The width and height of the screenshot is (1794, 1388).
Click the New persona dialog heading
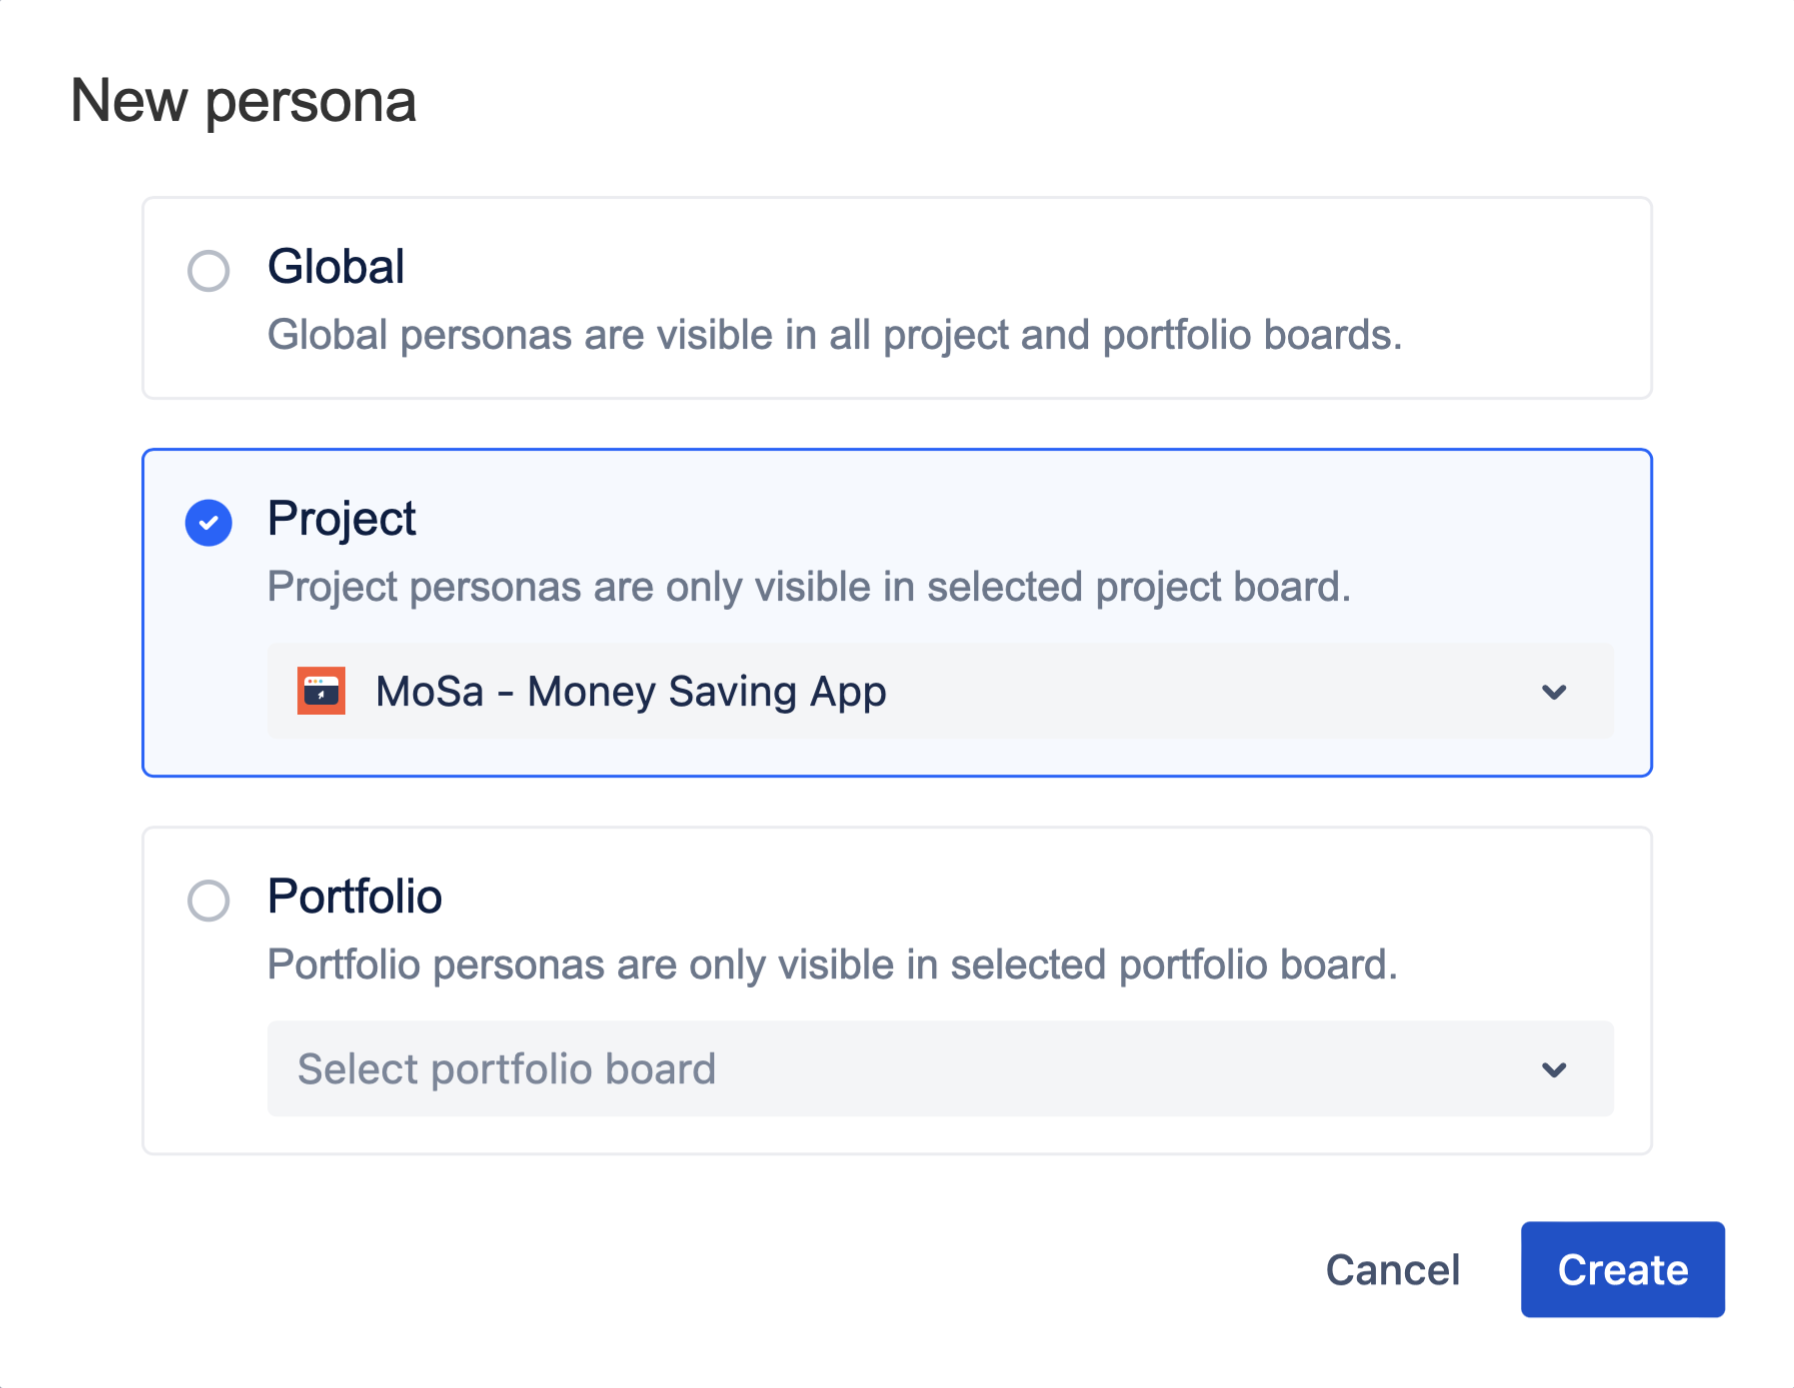[243, 101]
